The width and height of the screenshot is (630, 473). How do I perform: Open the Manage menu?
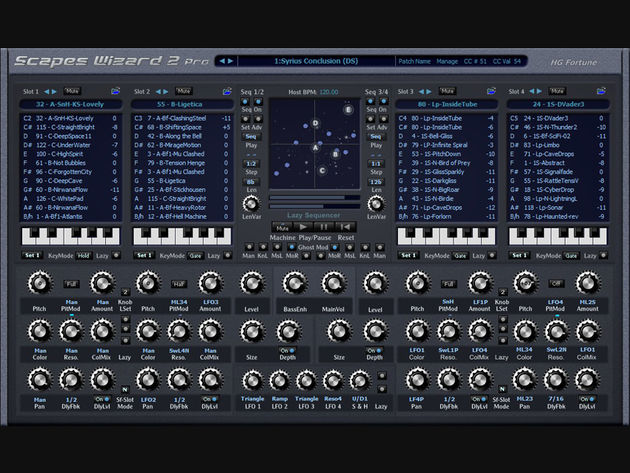pos(447,61)
